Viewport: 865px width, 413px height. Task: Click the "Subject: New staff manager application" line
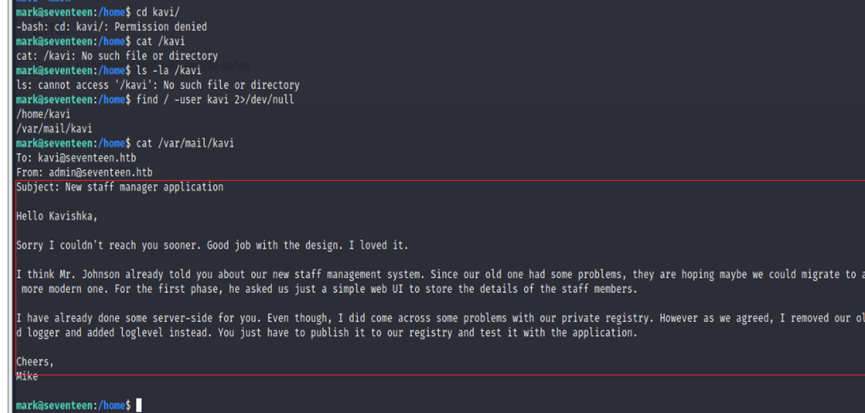(120, 187)
